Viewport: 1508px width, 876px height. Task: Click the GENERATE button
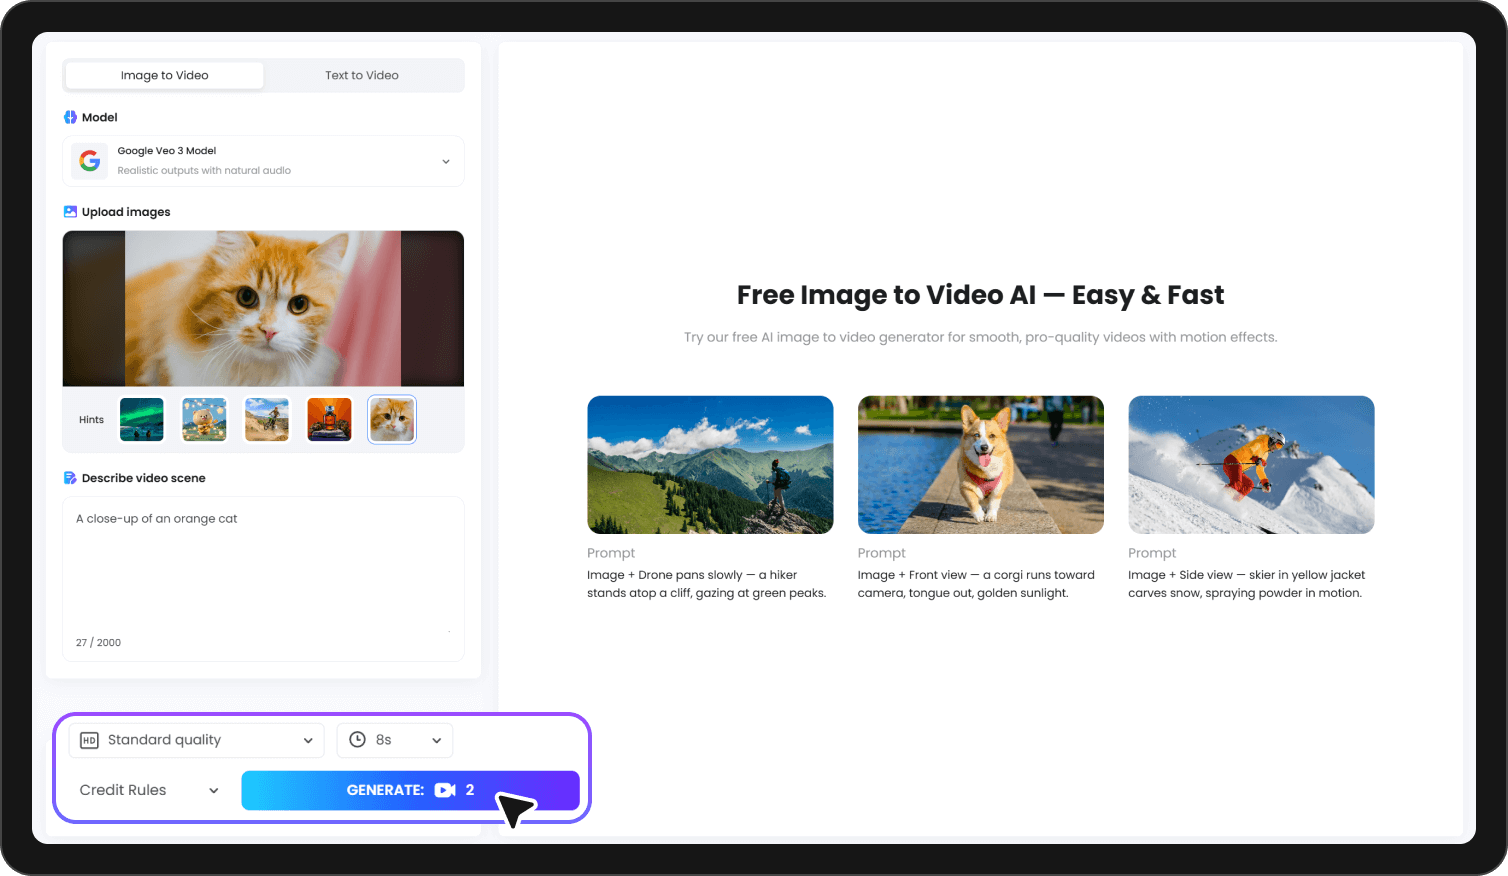(x=390, y=789)
